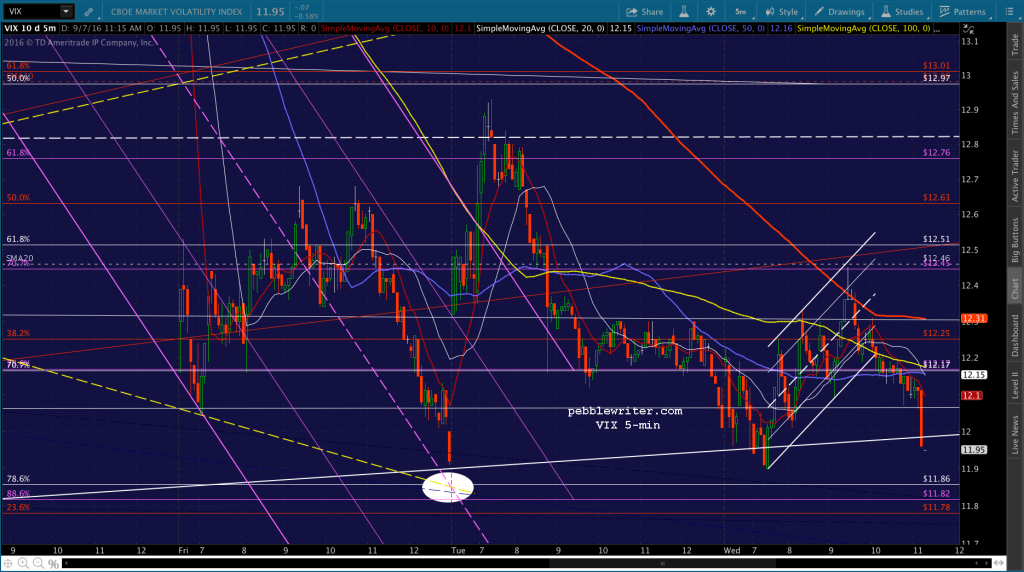Viewport: 1024px width, 572px height.
Task: Click the 12.31 red price bubble on axis
Action: coord(974,319)
